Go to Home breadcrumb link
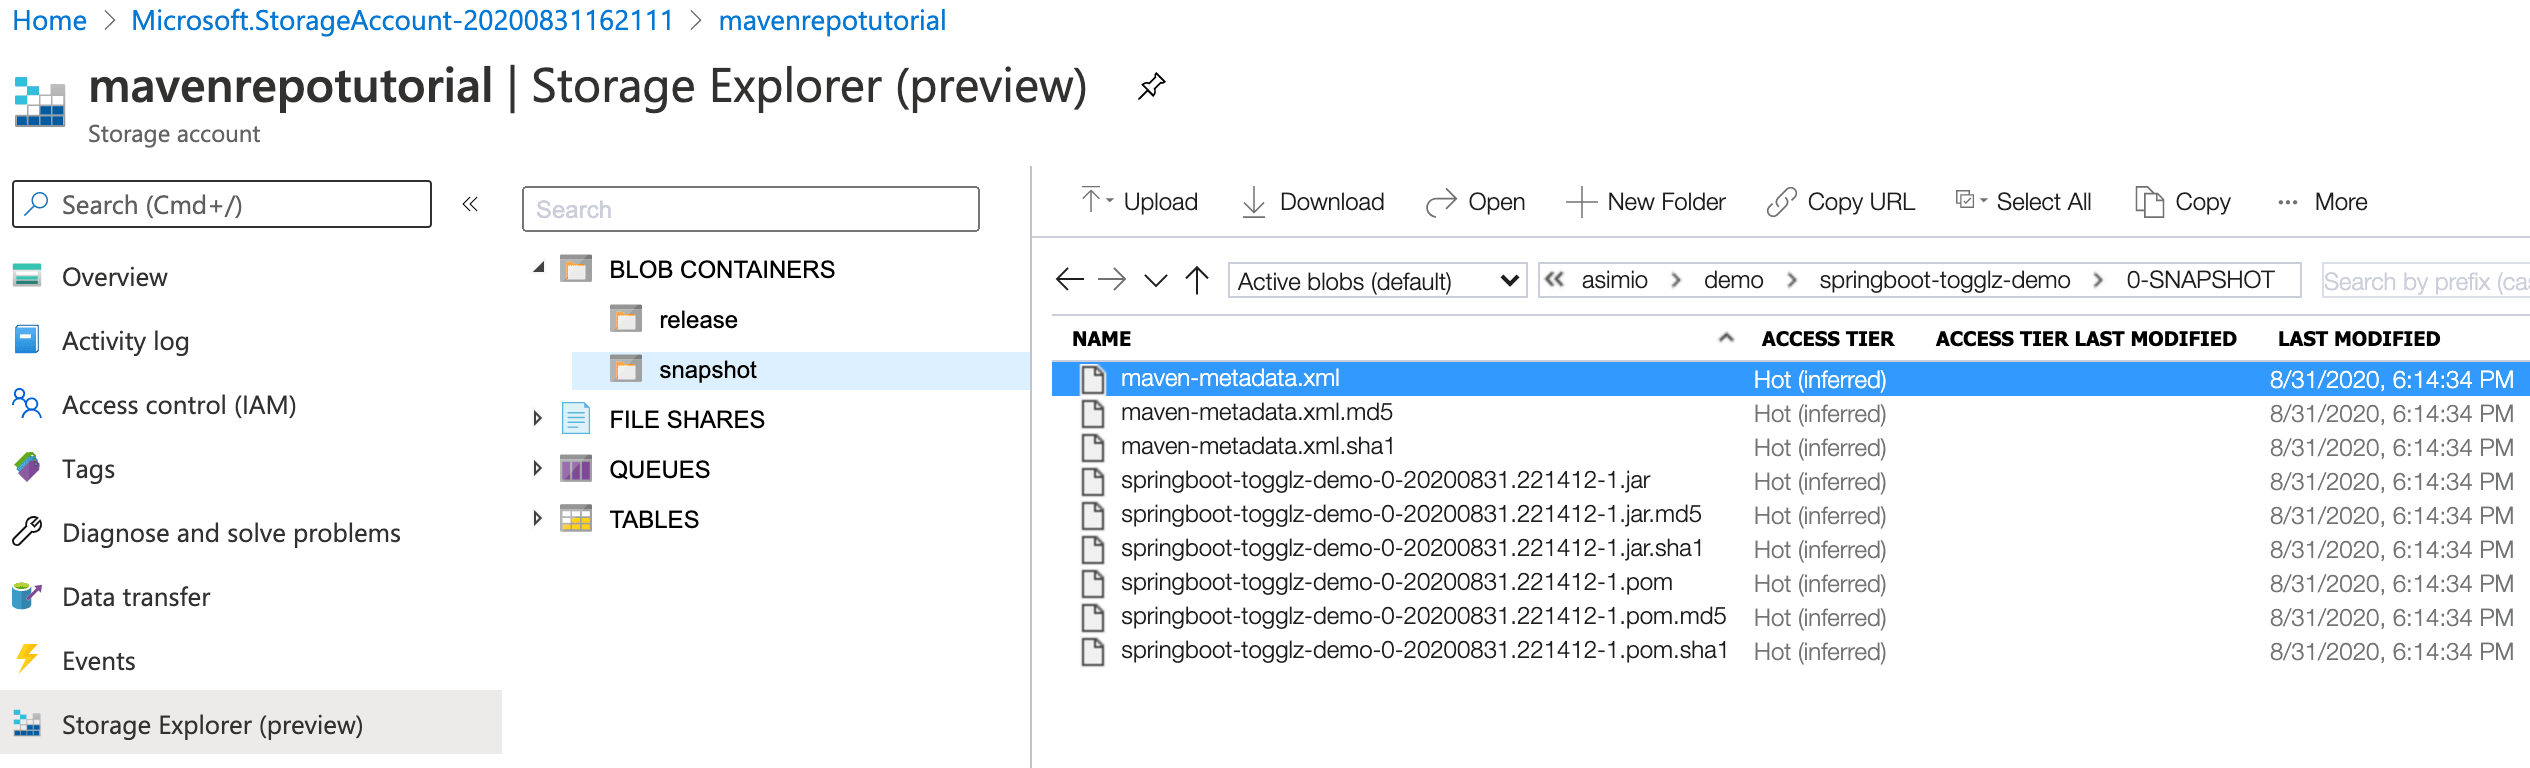Viewport: 2530px width, 768px height. pos(49,21)
